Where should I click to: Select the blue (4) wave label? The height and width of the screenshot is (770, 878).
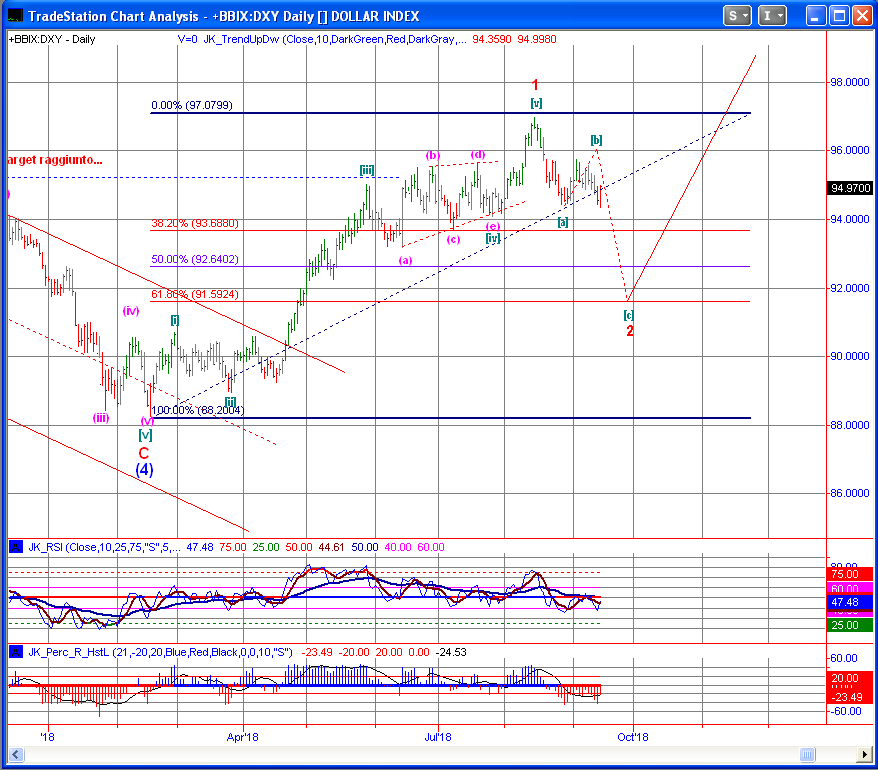click(144, 470)
